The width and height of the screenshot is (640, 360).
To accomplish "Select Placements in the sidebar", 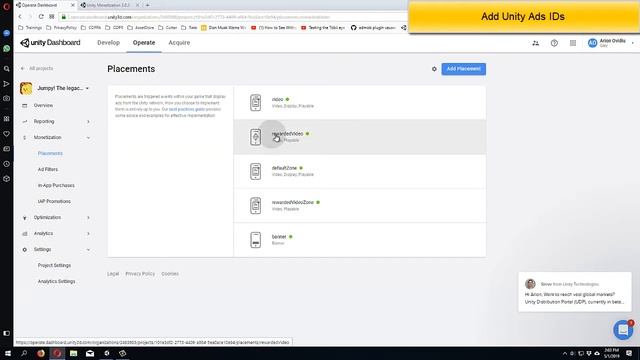I will point(50,153).
